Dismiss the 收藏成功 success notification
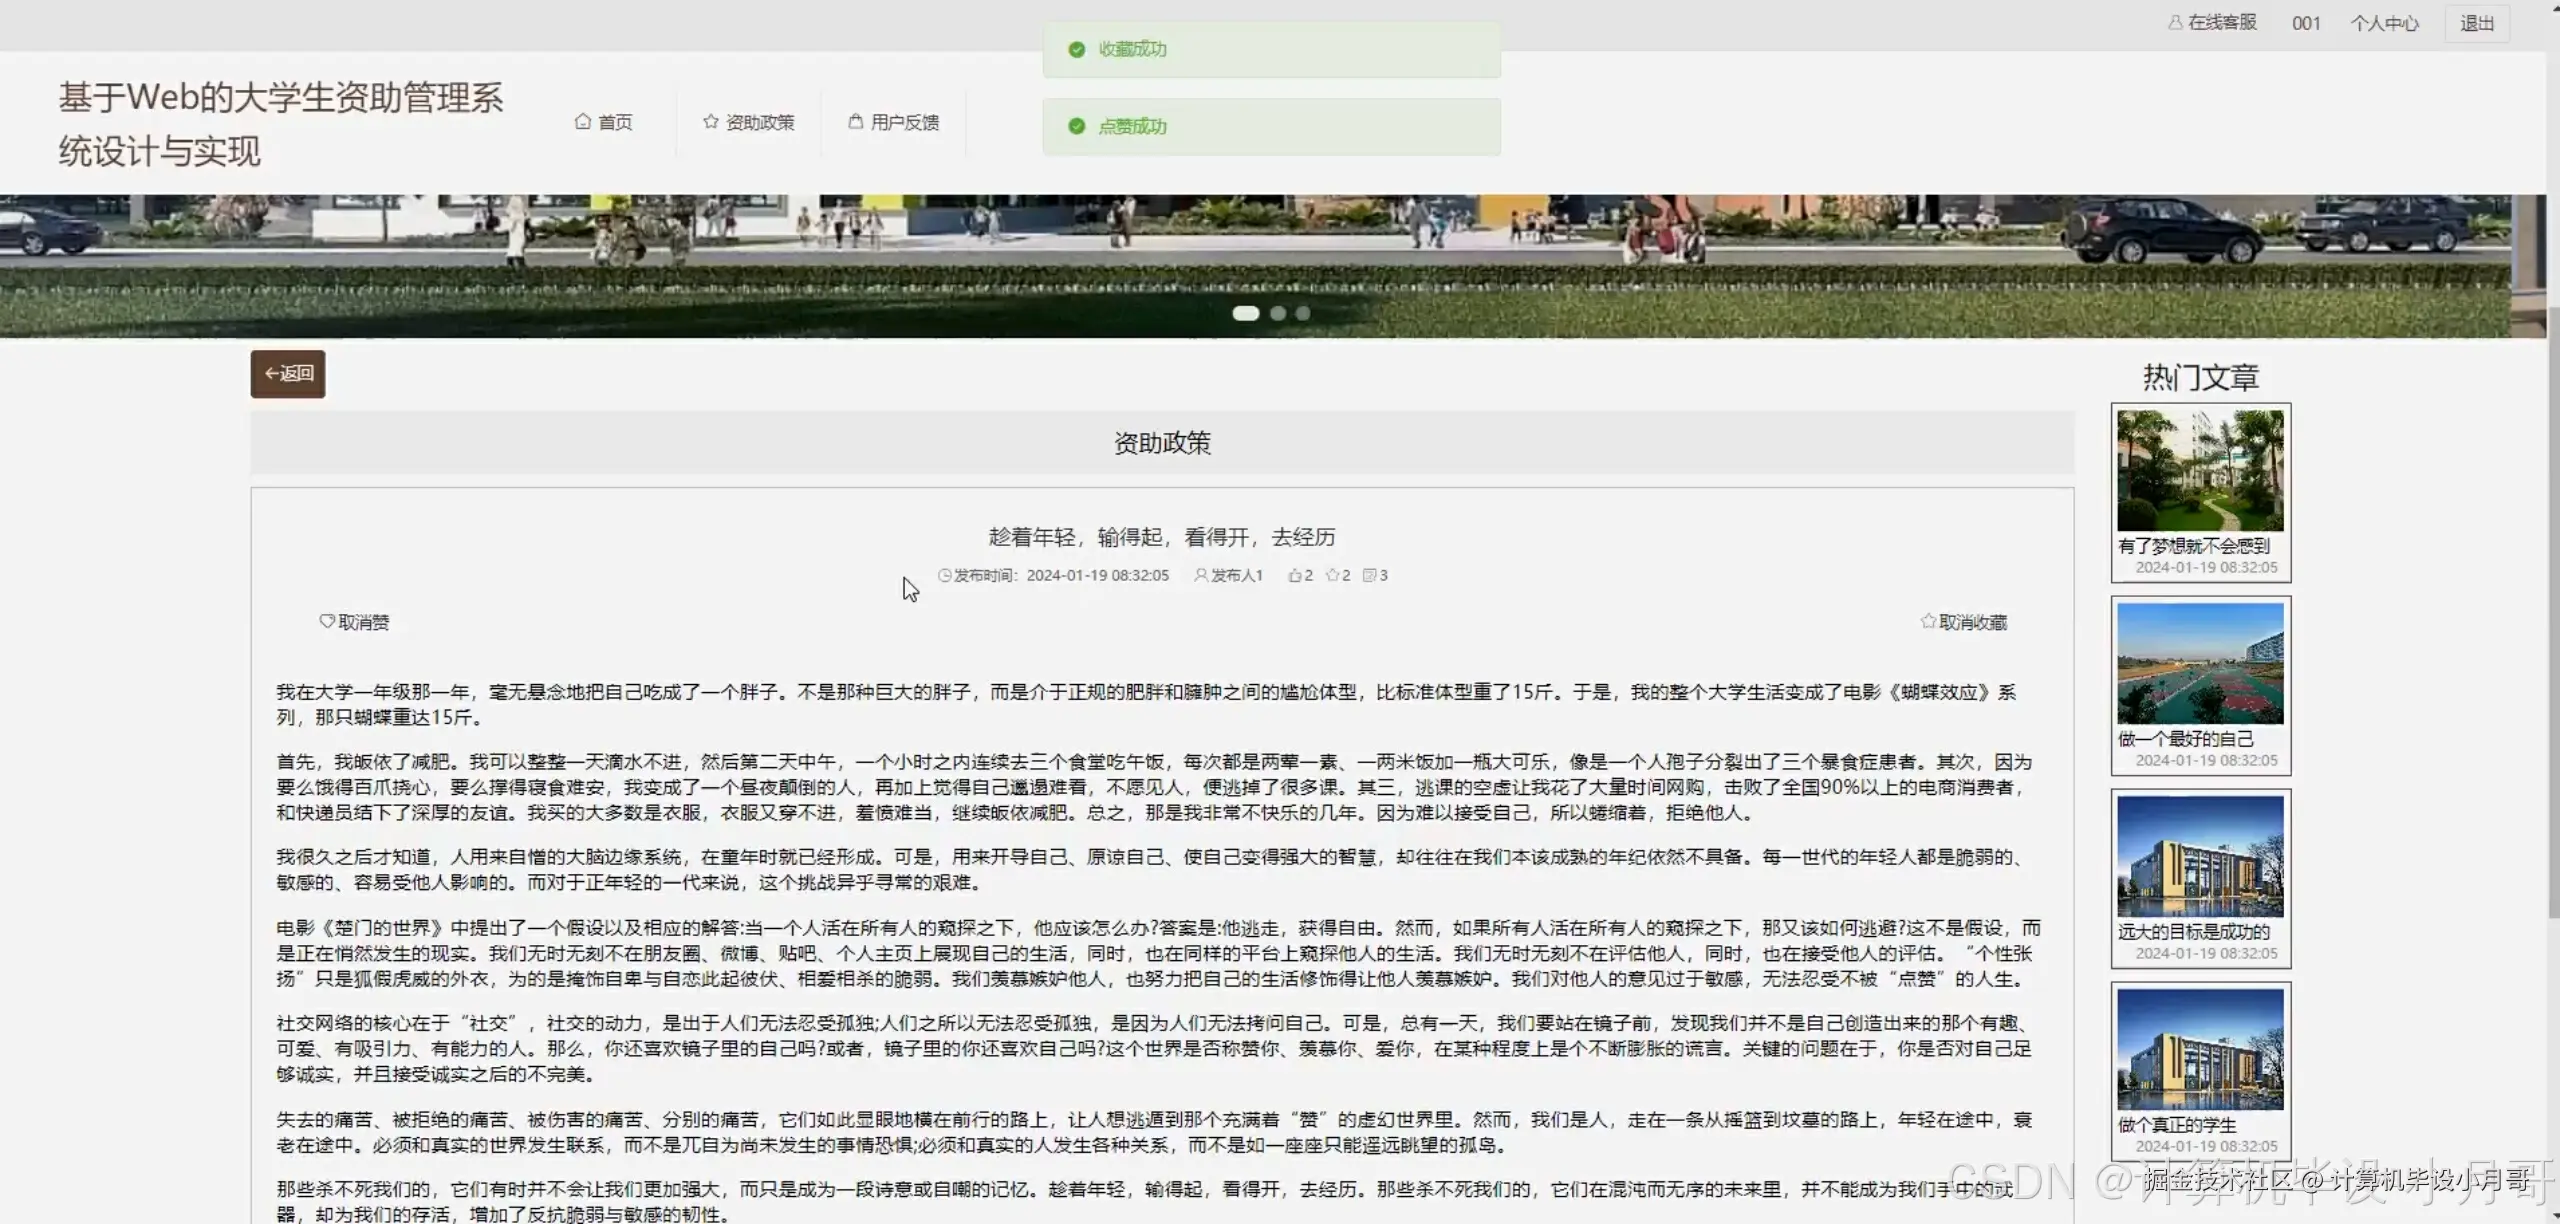Viewport: 2560px width, 1224px height. pos(1270,48)
